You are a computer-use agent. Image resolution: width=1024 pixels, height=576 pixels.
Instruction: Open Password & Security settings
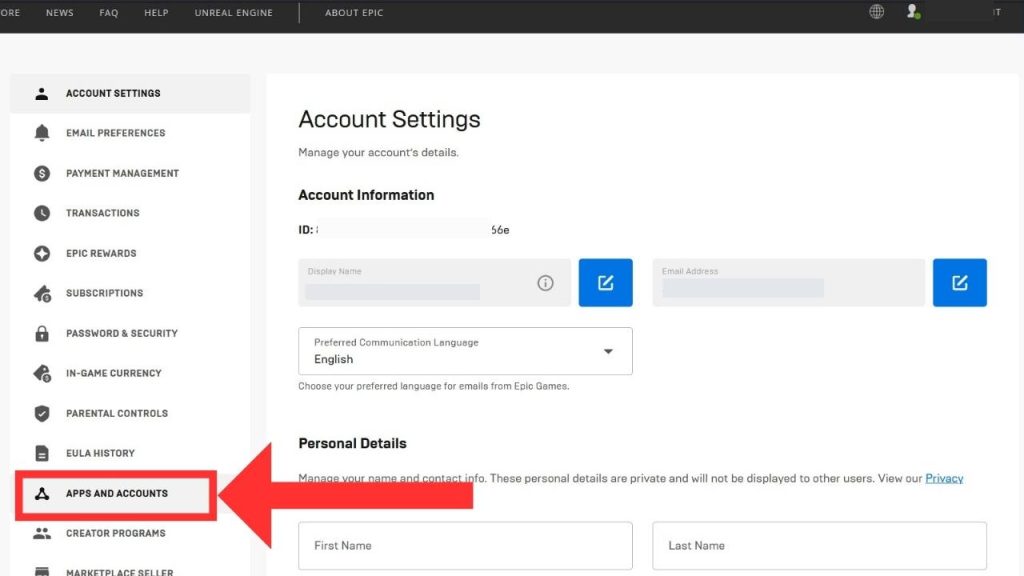[x=130, y=333]
